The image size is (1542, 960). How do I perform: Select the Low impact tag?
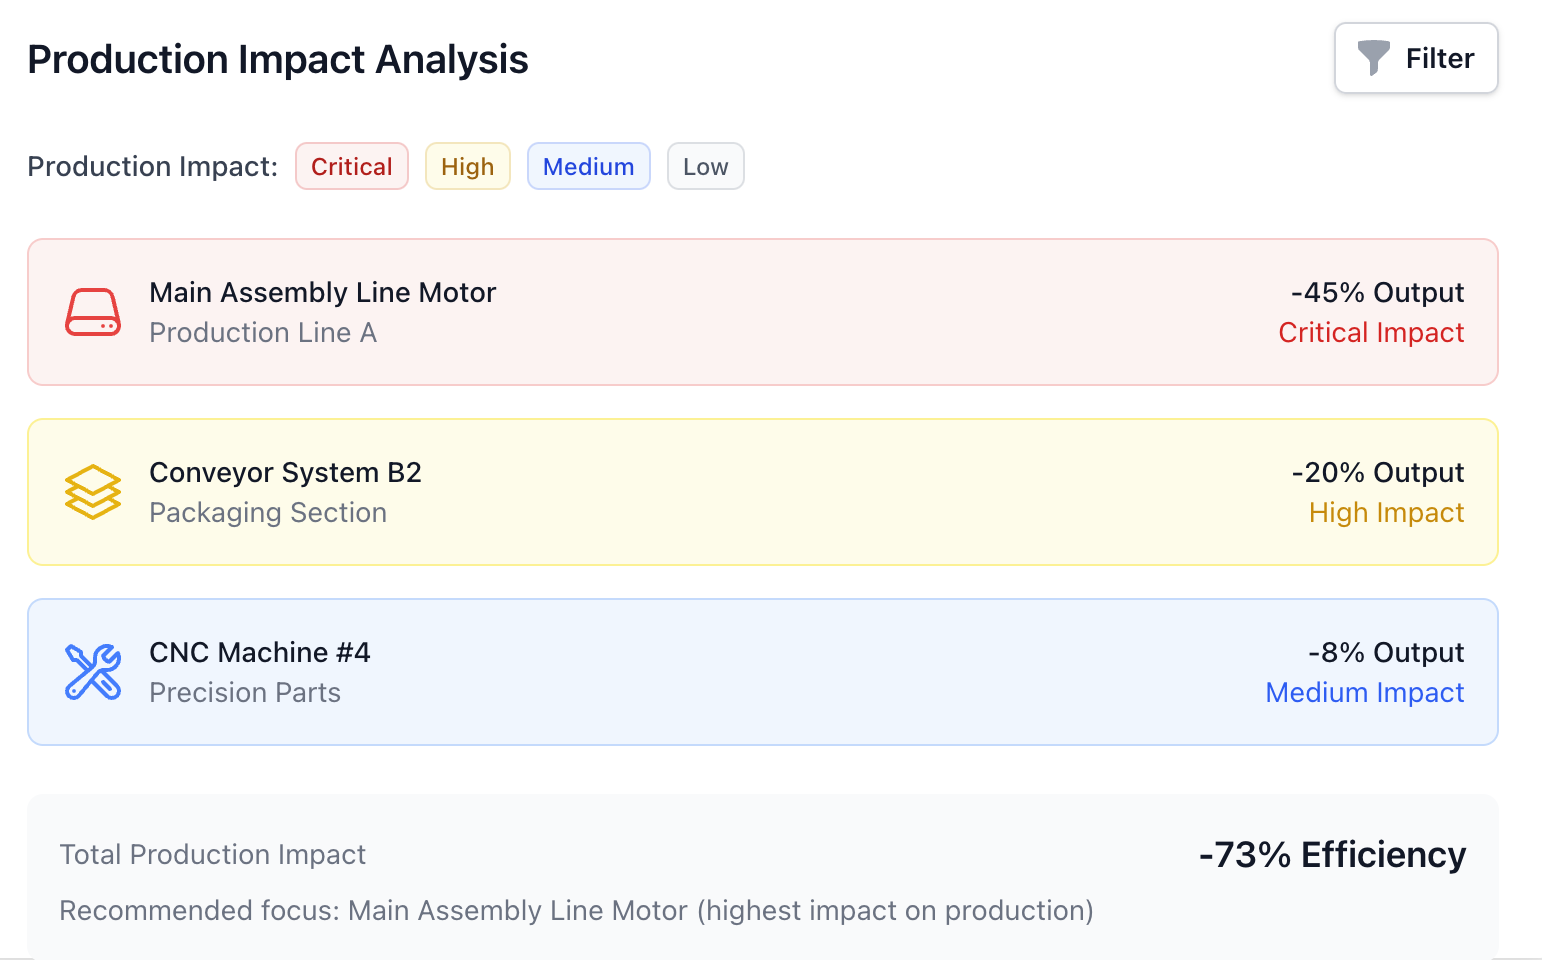(x=706, y=166)
